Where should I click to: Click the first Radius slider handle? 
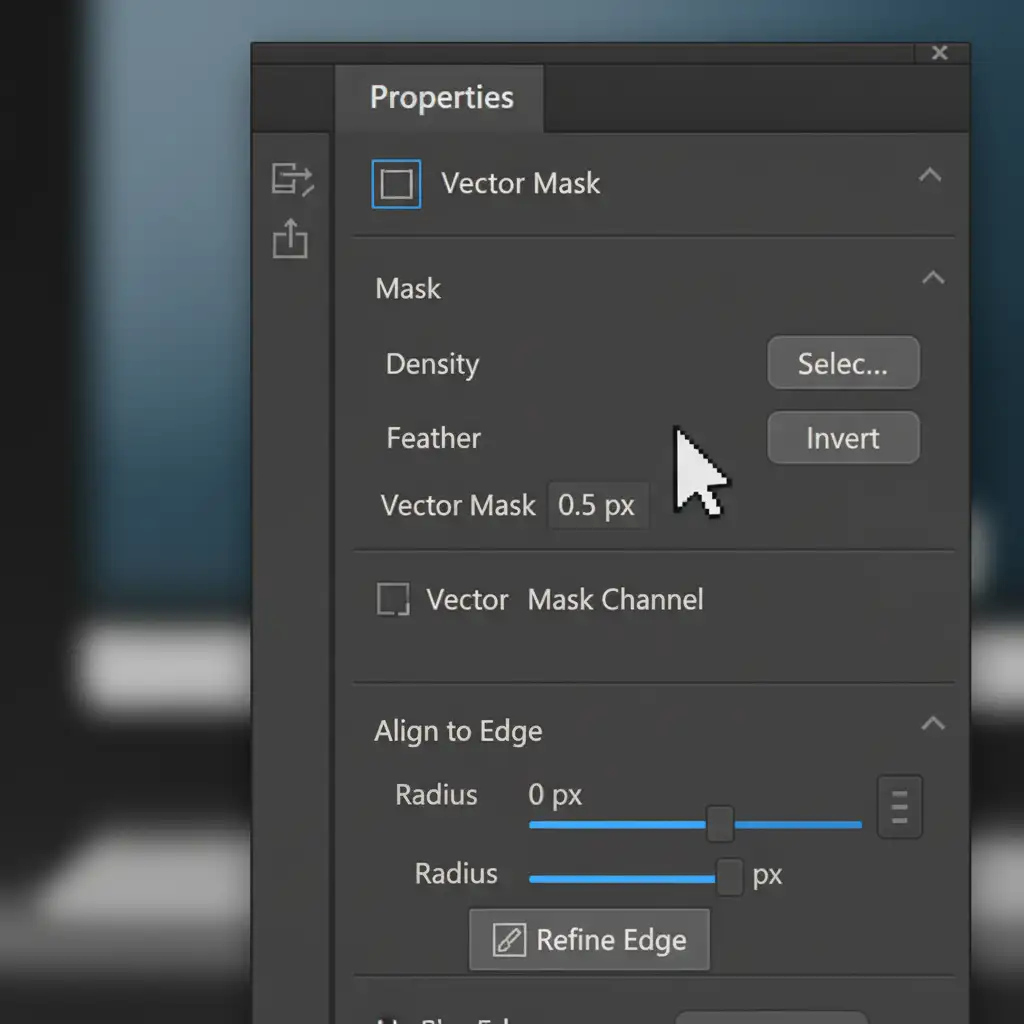[x=720, y=824]
